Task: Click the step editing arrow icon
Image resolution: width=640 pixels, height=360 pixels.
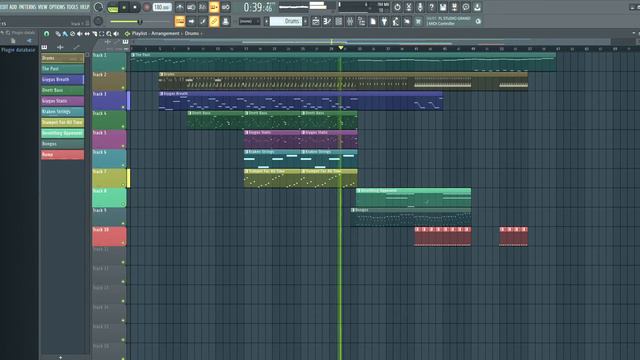Action: pyautogui.click(x=191, y=21)
